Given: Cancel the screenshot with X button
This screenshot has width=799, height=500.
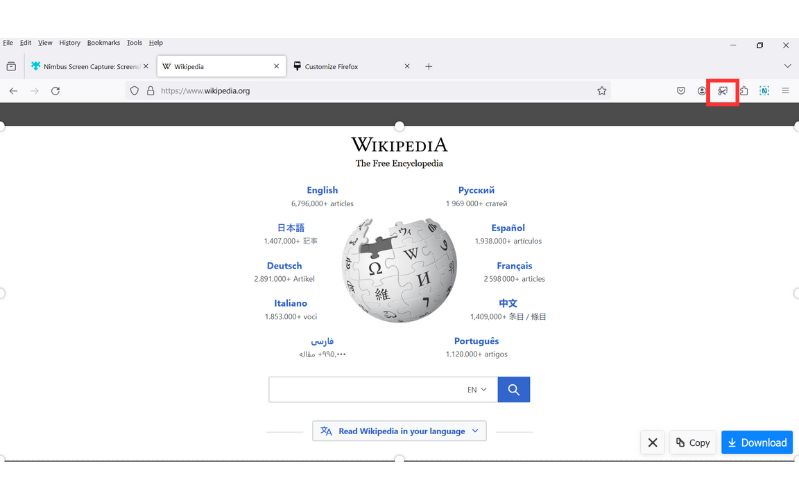Looking at the screenshot, I should (x=653, y=442).
